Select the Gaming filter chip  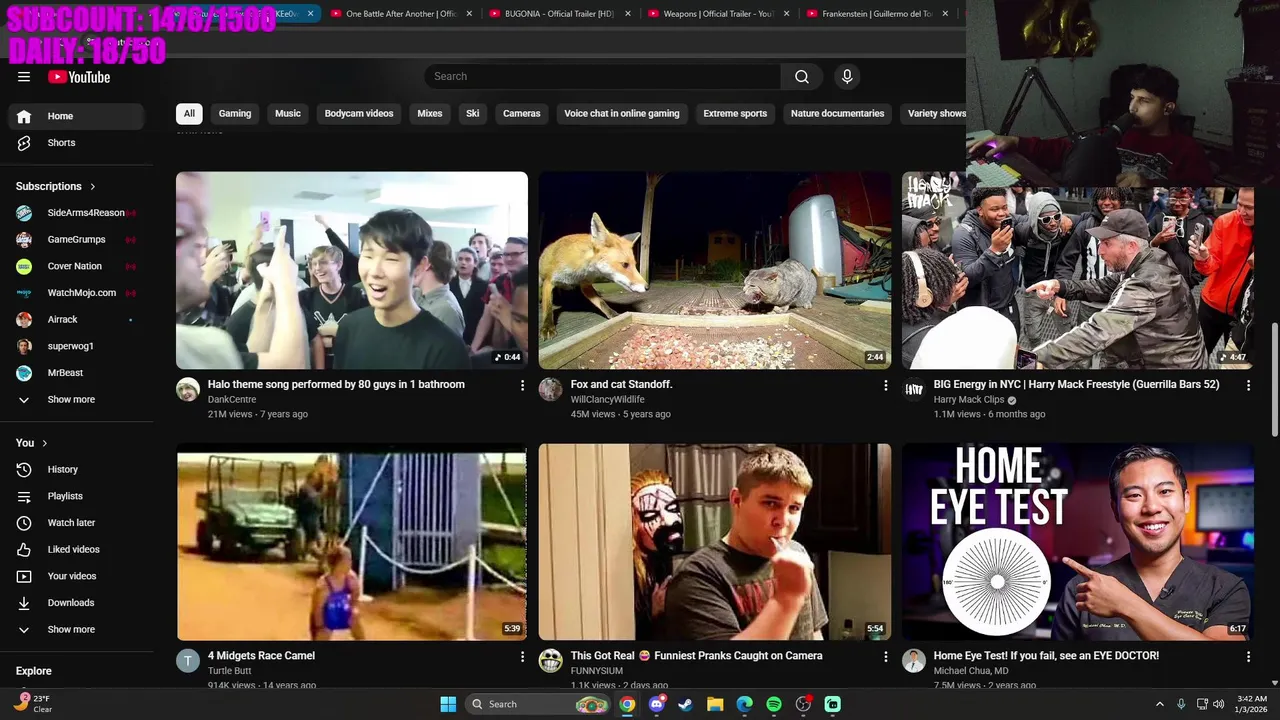[x=235, y=114]
